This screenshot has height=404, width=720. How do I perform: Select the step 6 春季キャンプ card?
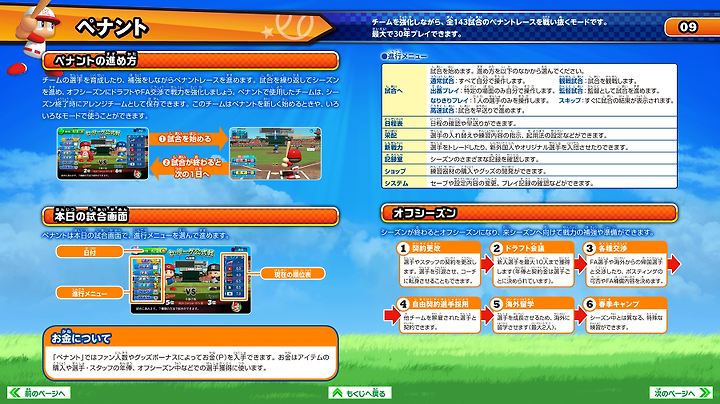(626, 315)
